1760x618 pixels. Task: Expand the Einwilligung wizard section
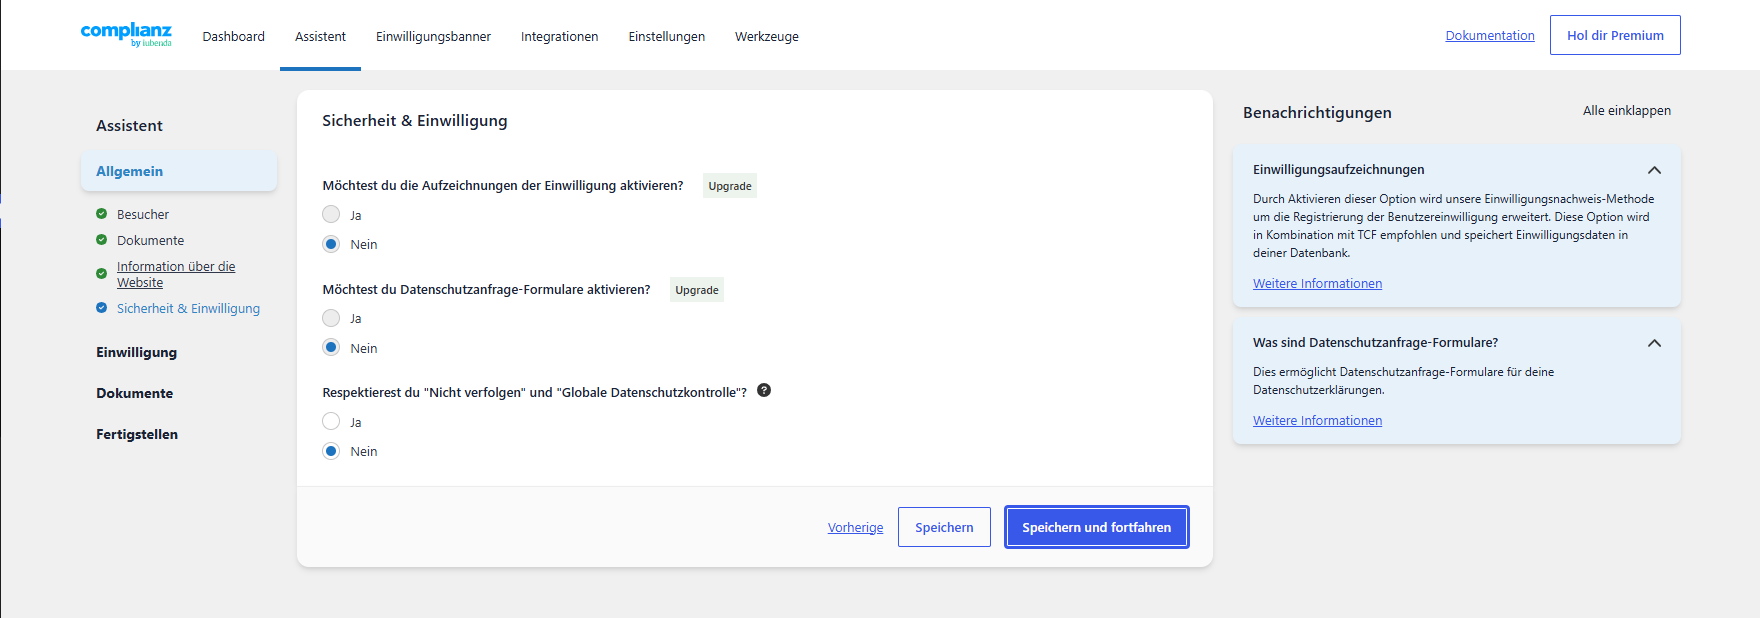tap(137, 352)
